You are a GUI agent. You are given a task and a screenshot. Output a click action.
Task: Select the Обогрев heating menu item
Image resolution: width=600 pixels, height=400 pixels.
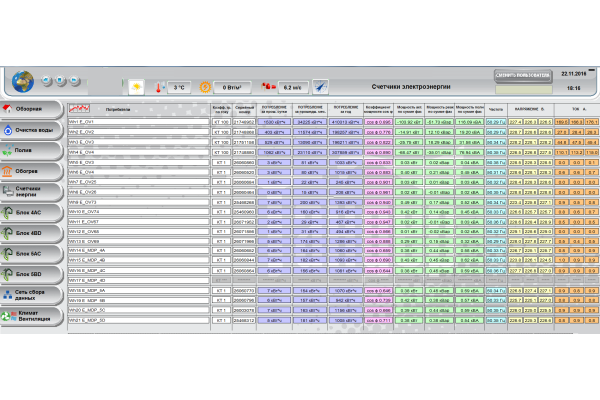pos(30,170)
